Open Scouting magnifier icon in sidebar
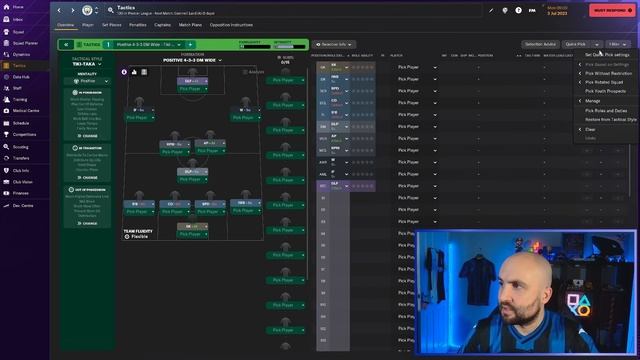 pos(7,147)
